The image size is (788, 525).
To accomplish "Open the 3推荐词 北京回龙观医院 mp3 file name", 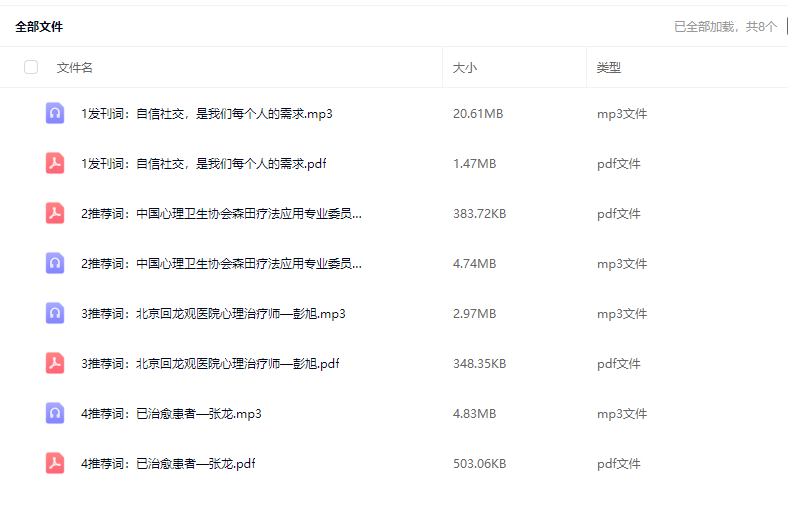I will 213,314.
